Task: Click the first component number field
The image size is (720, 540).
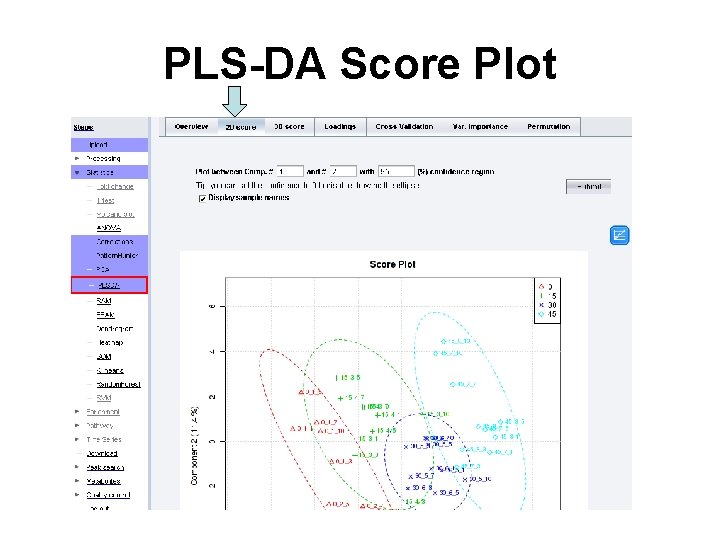Action: (290, 171)
